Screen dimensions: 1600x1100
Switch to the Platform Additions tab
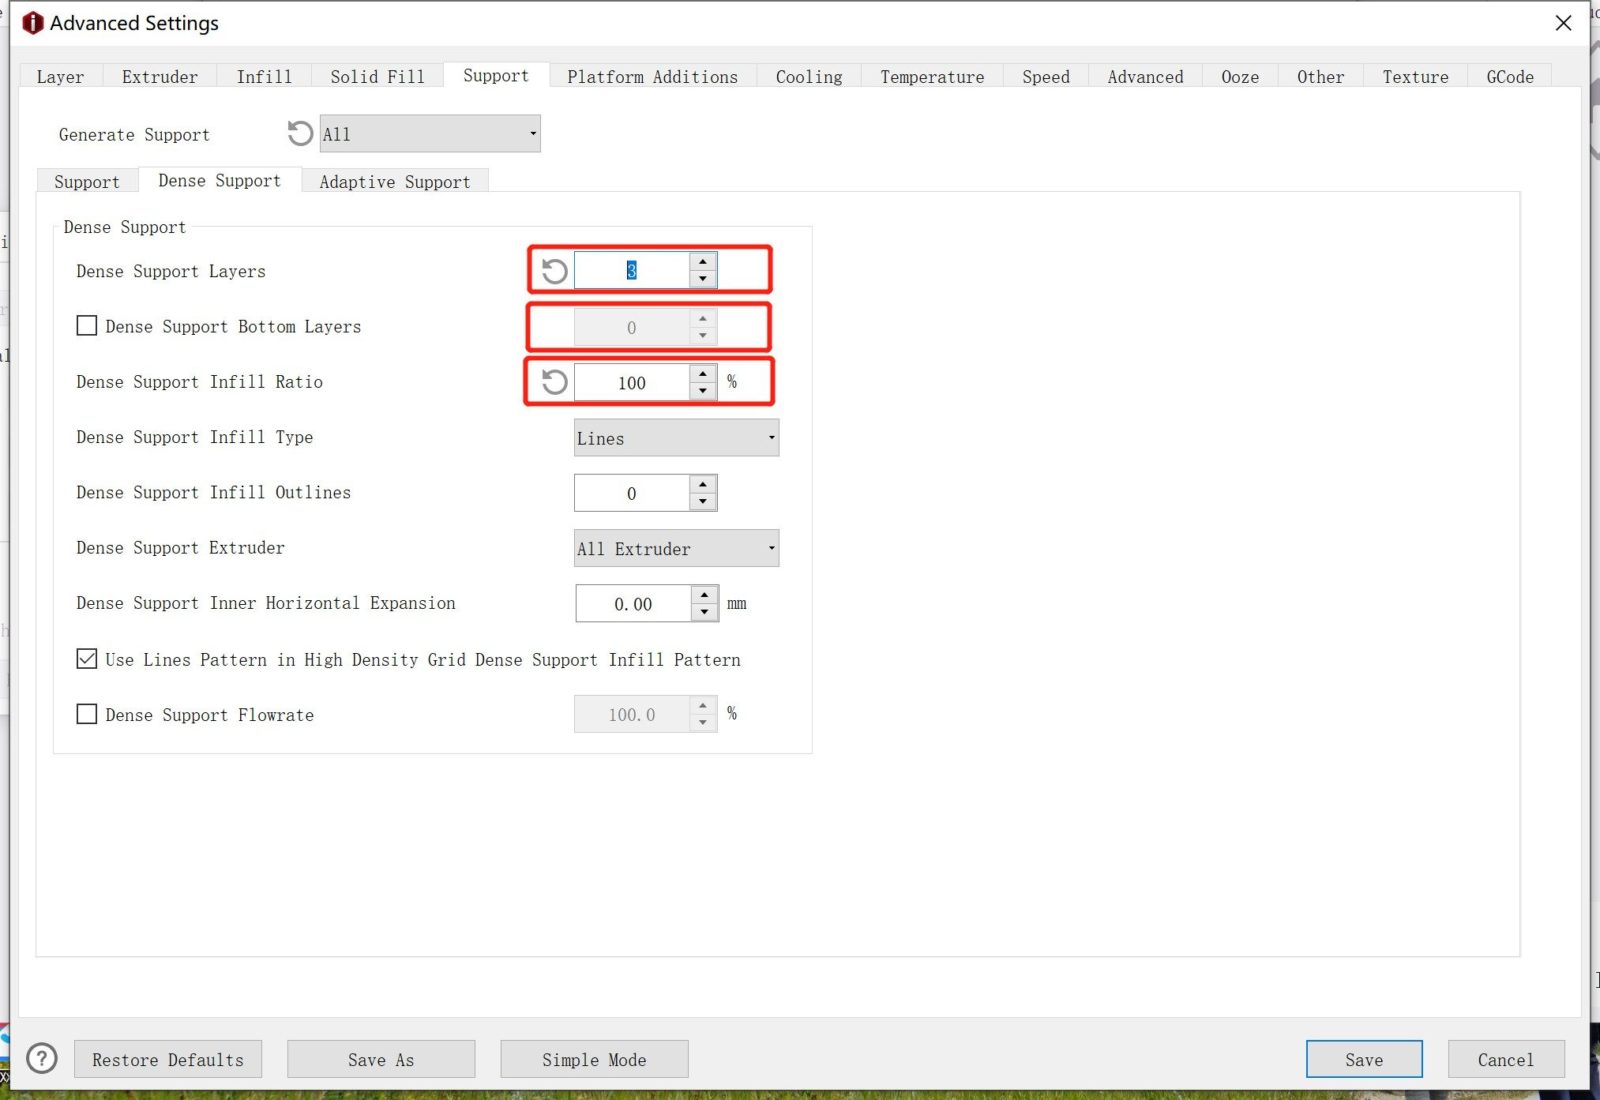(652, 77)
